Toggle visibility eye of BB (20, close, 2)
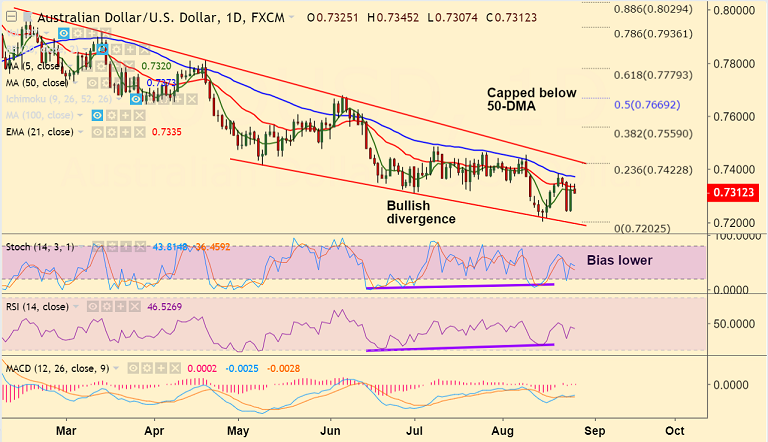 pyautogui.click(x=103, y=49)
